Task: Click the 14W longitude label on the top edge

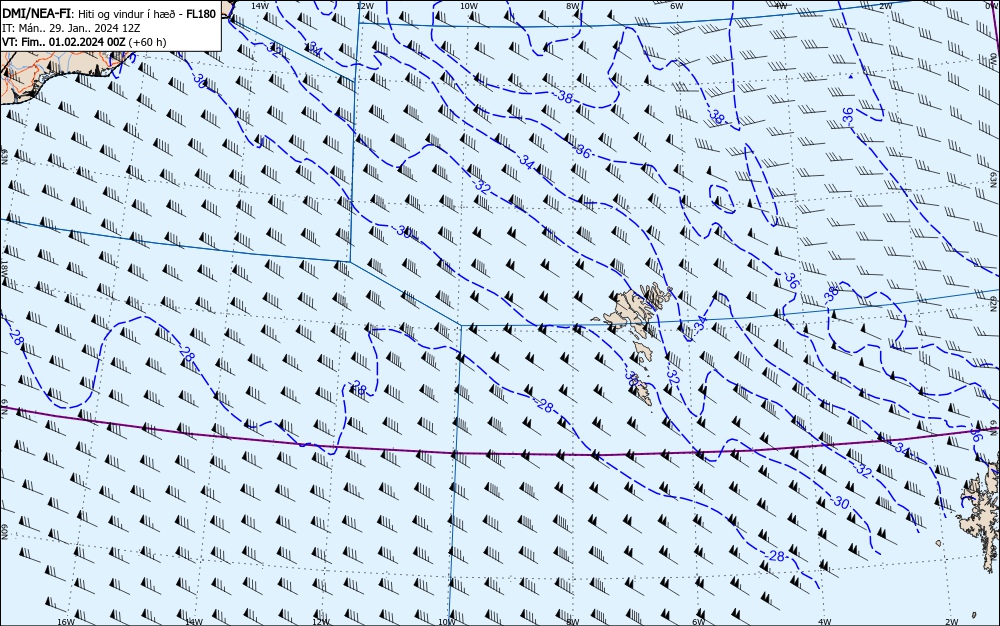Action: pyautogui.click(x=259, y=5)
